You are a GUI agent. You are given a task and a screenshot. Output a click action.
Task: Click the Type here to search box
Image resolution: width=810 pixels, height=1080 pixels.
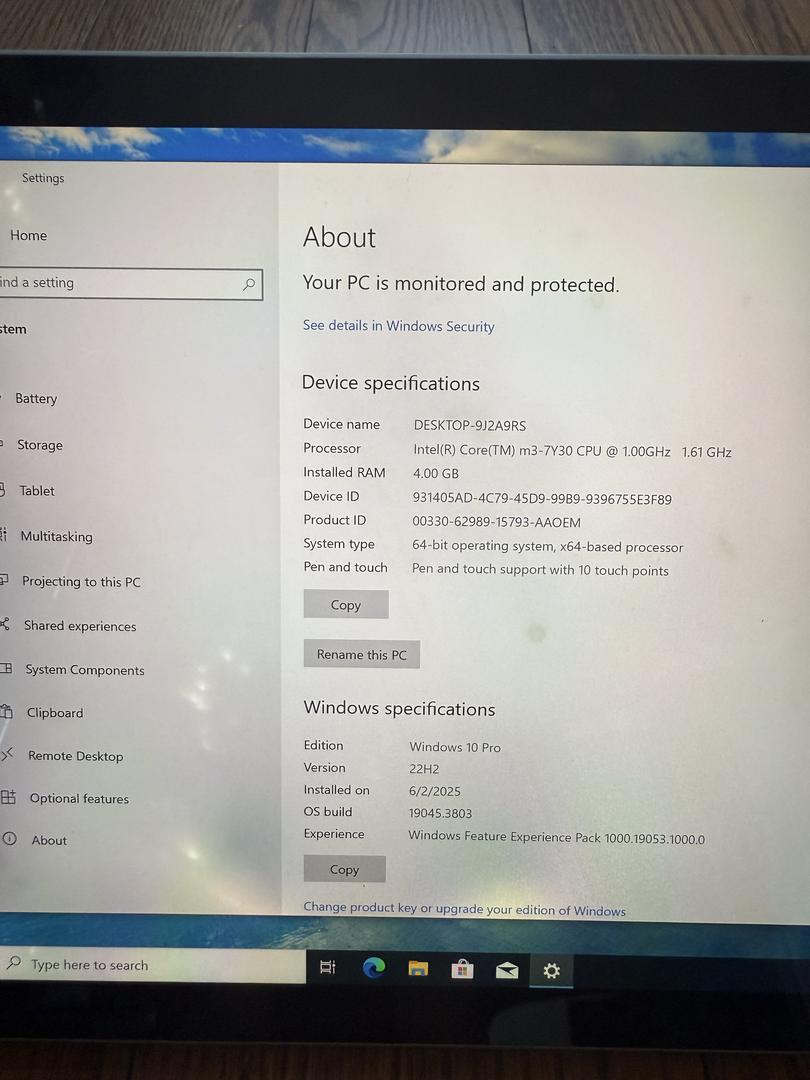coord(153,965)
